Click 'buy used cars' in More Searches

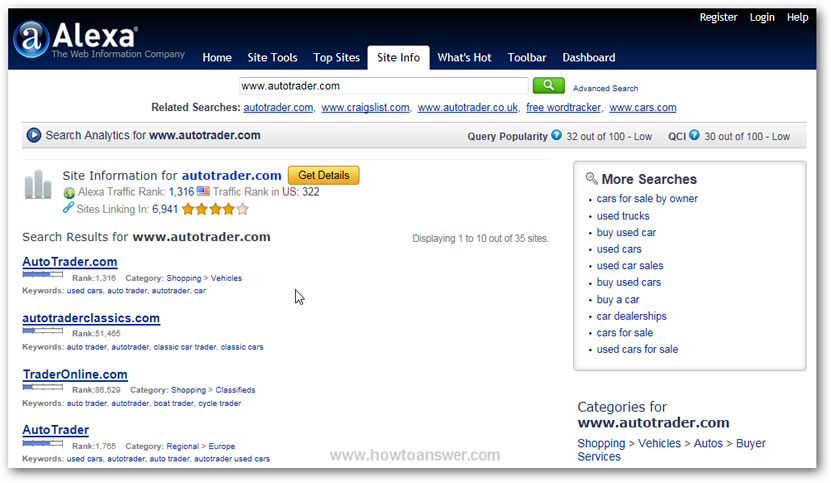[629, 282]
